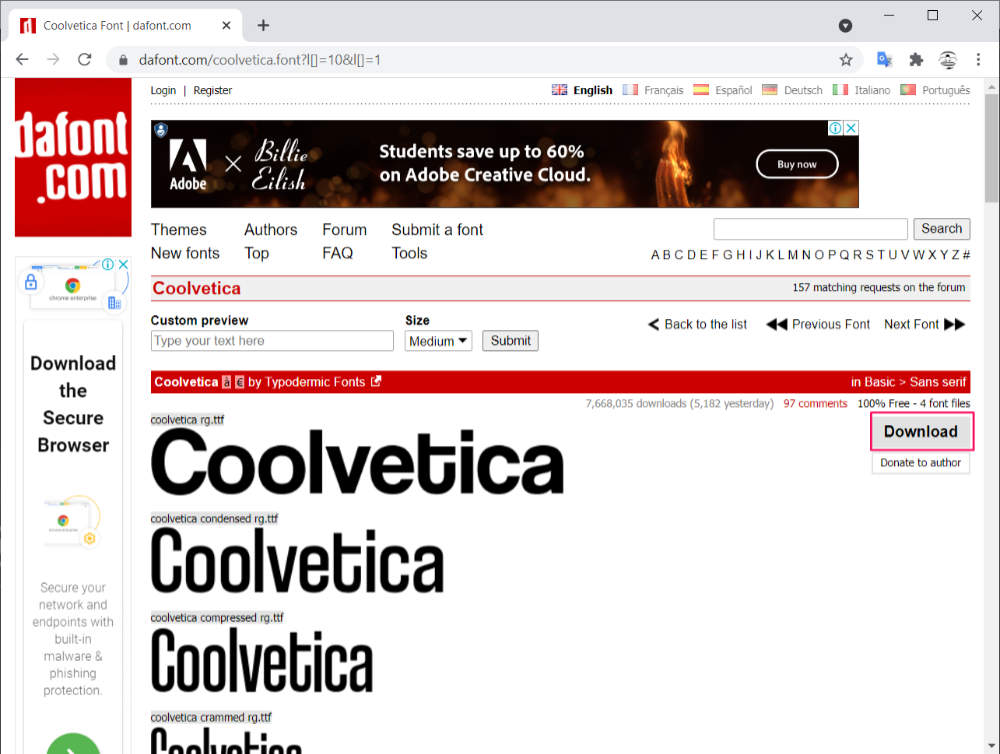Click Back to the list
The height and width of the screenshot is (754, 1000).
coord(698,324)
